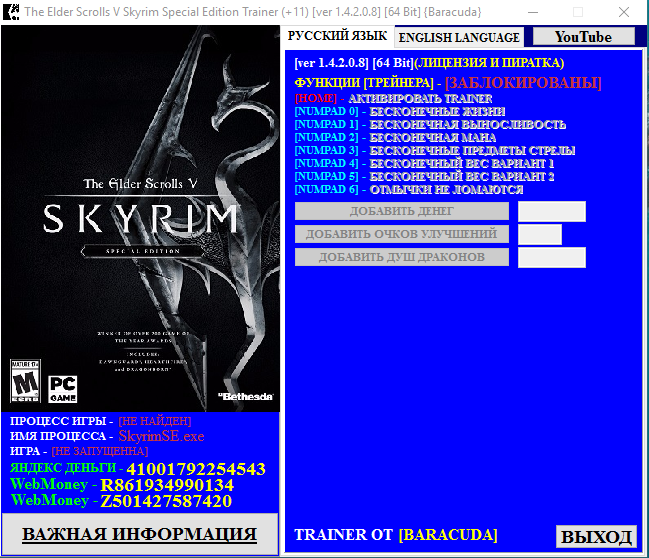Click the [HOME] АКТИВИРОВАТЬ TRAINER line
Screen dimensions: 649x558
tap(393, 99)
